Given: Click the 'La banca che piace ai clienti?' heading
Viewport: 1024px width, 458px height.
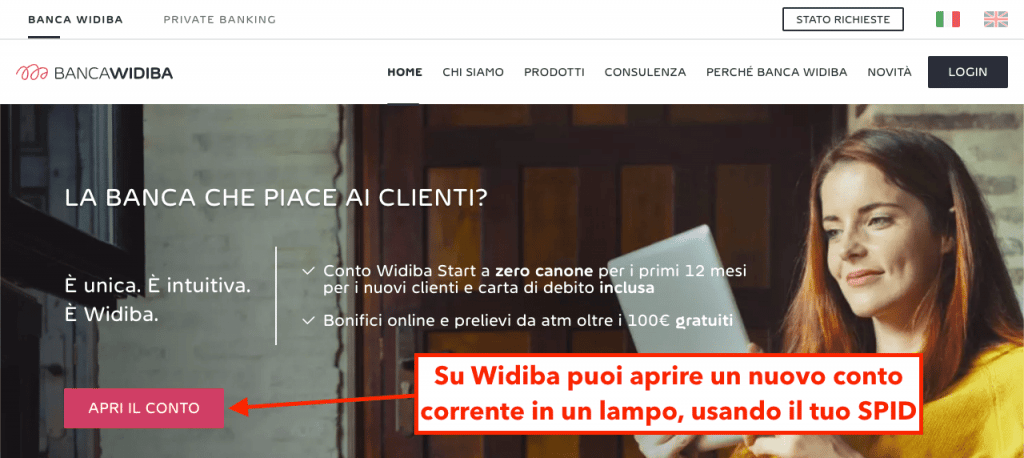Looking at the screenshot, I should tap(276, 198).
